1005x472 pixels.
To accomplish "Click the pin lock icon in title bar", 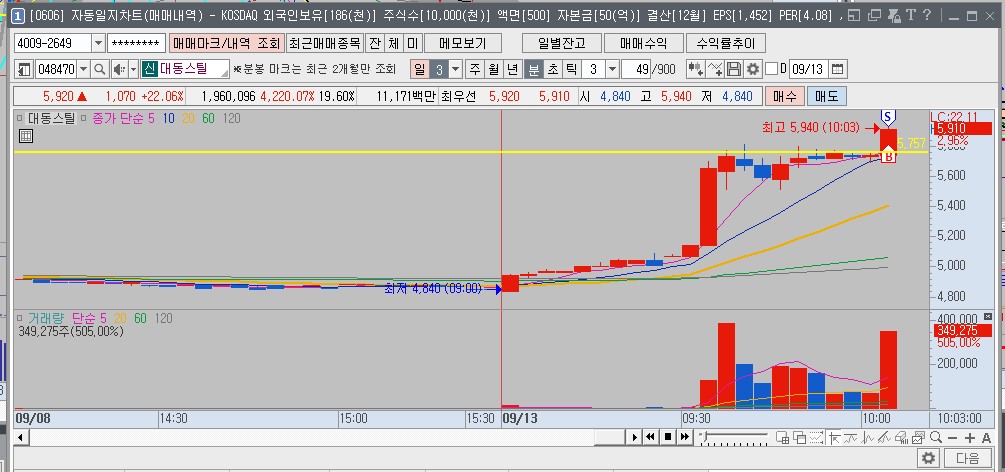I will 893,16.
